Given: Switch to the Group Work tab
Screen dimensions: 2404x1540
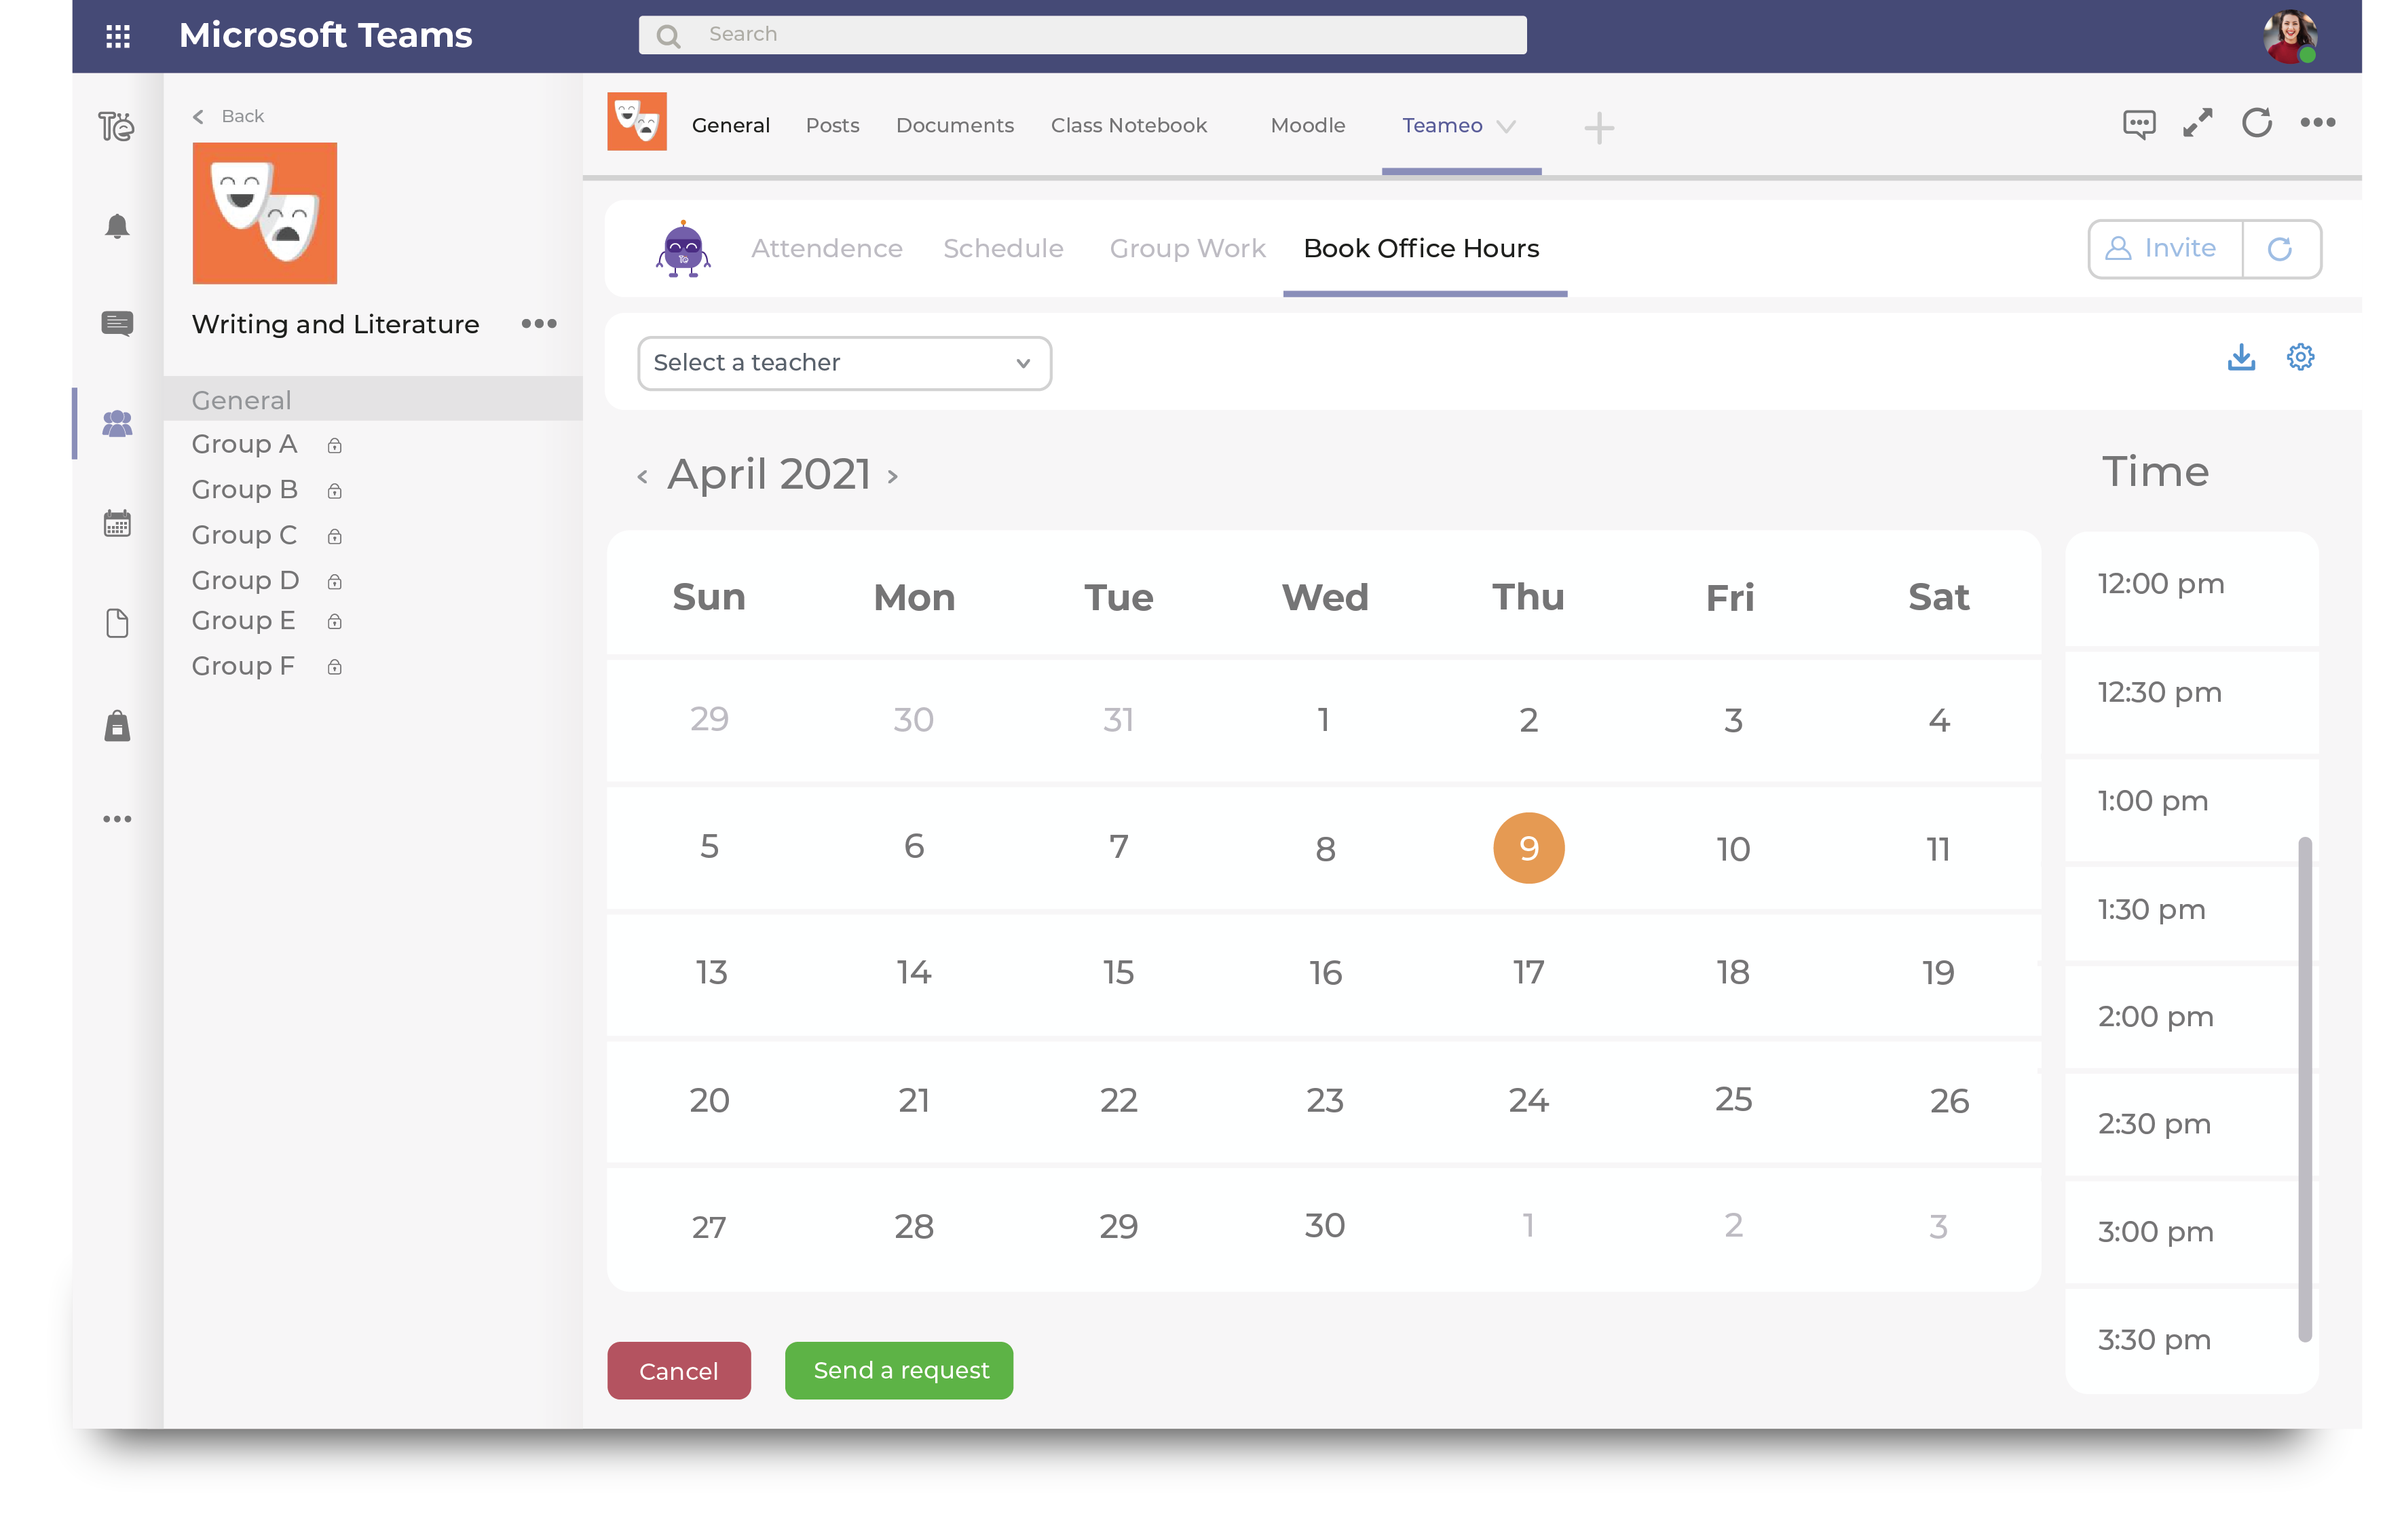Looking at the screenshot, I should [x=1187, y=248].
